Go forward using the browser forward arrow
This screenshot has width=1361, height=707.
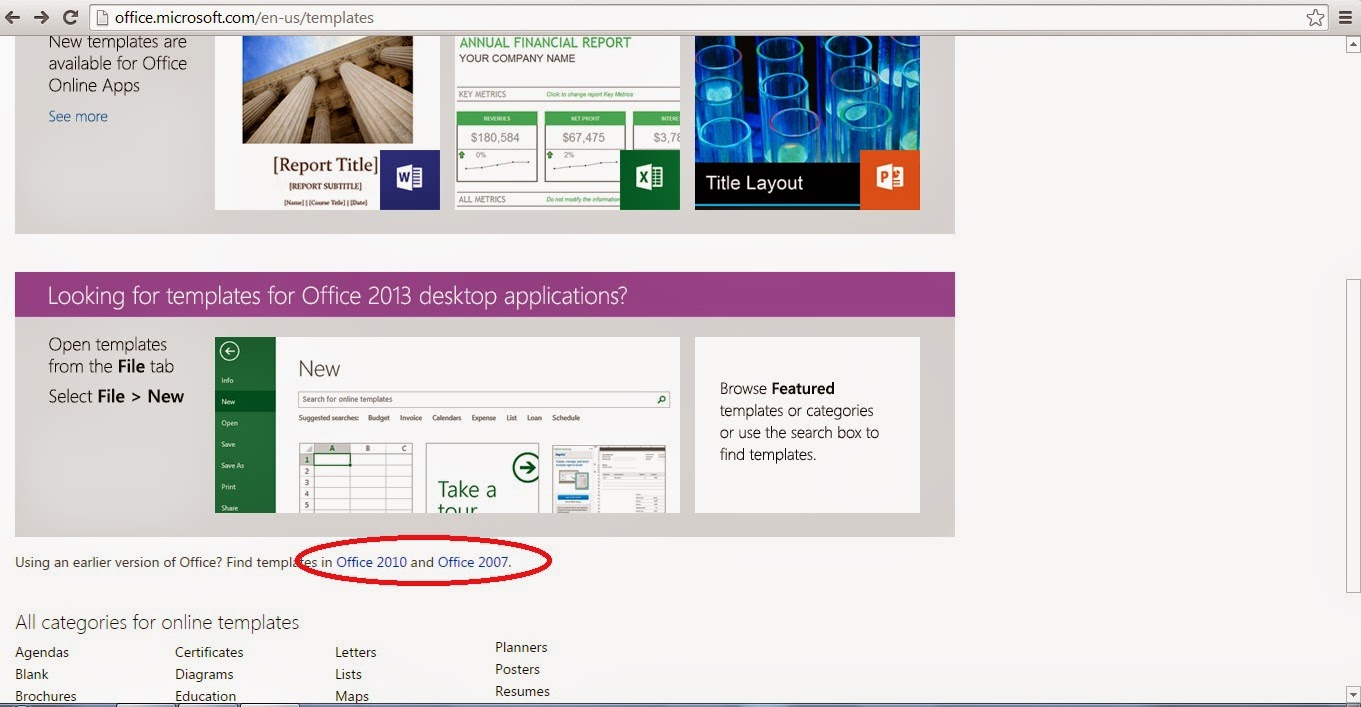pyautogui.click(x=41, y=17)
